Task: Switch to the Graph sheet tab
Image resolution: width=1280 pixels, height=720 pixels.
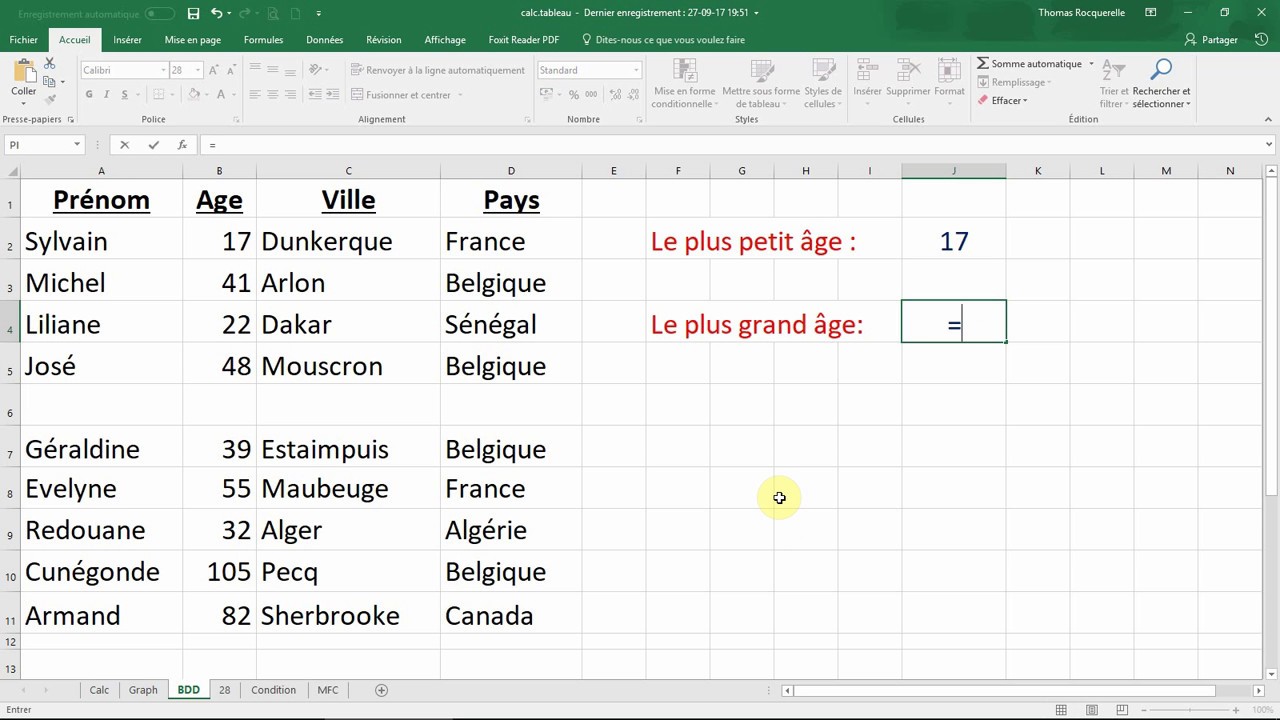Action: [x=143, y=690]
